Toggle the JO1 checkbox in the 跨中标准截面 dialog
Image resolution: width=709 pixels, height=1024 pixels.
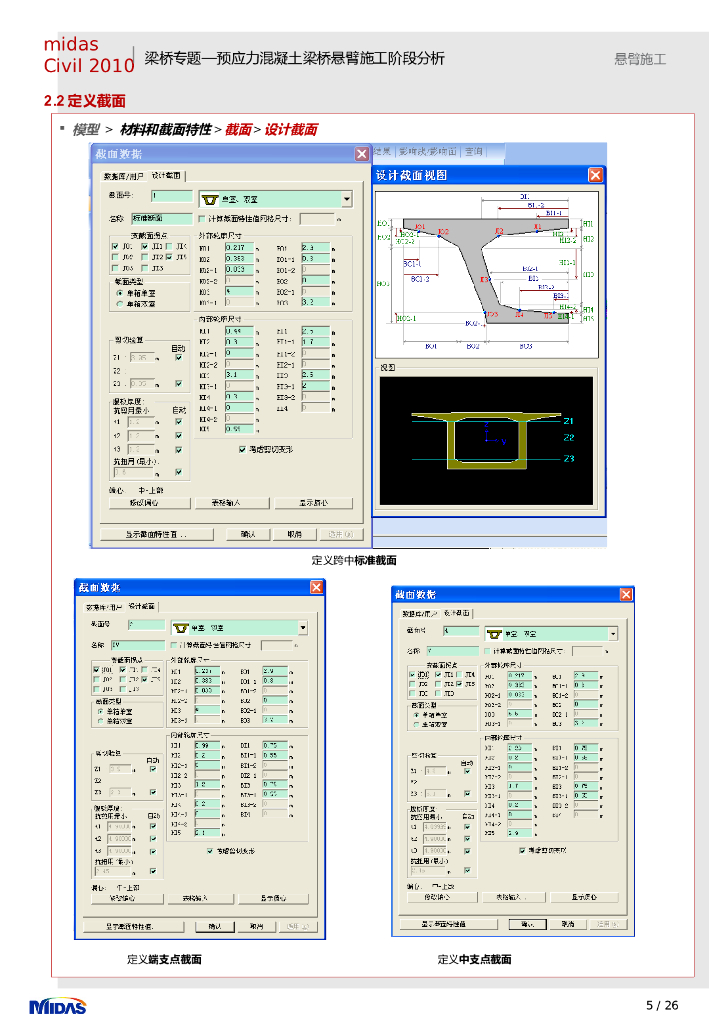pos(115,245)
